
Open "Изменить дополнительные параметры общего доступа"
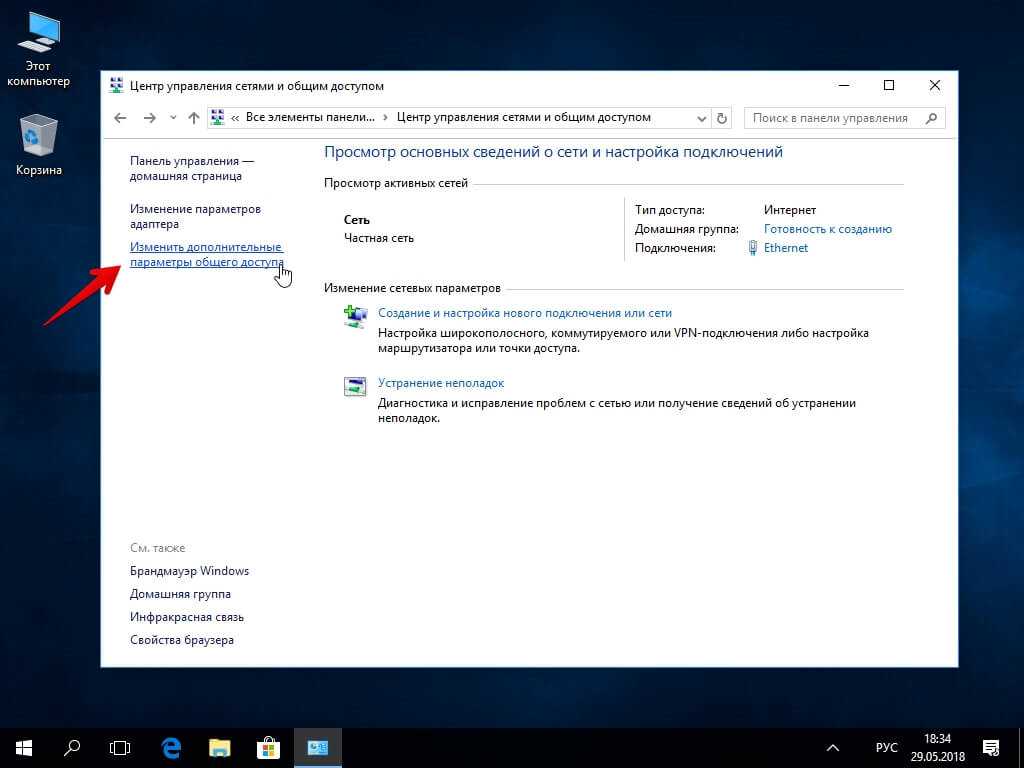point(206,255)
